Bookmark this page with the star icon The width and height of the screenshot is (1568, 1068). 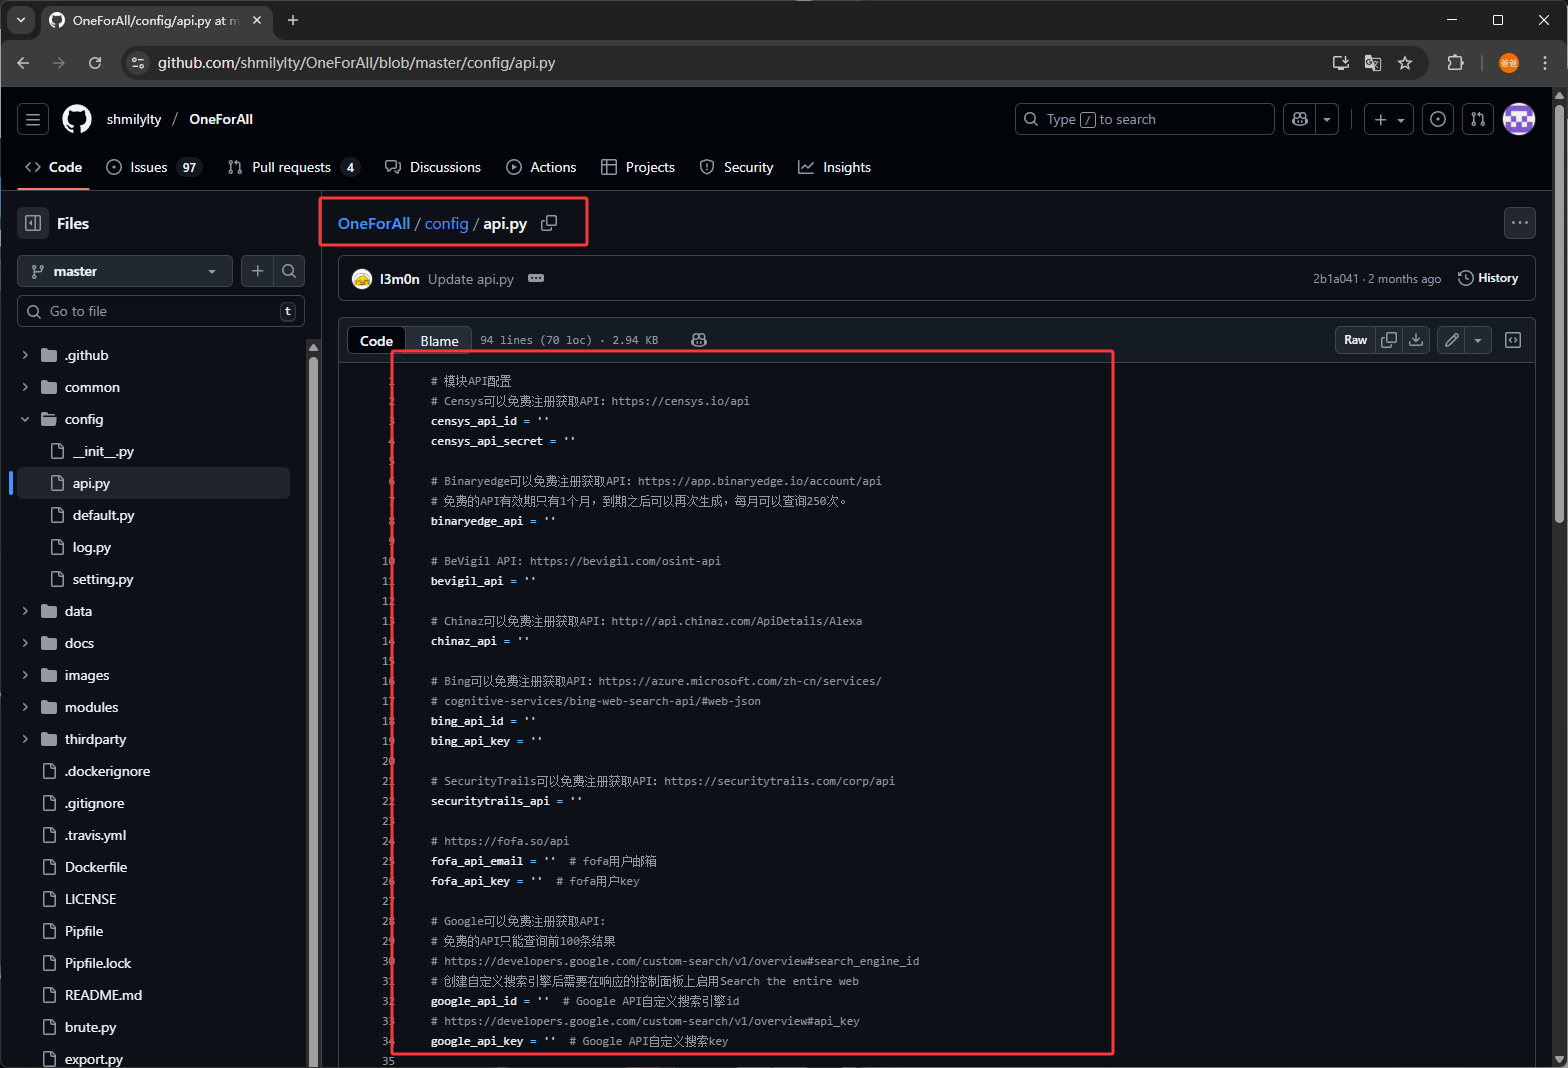tap(1405, 63)
